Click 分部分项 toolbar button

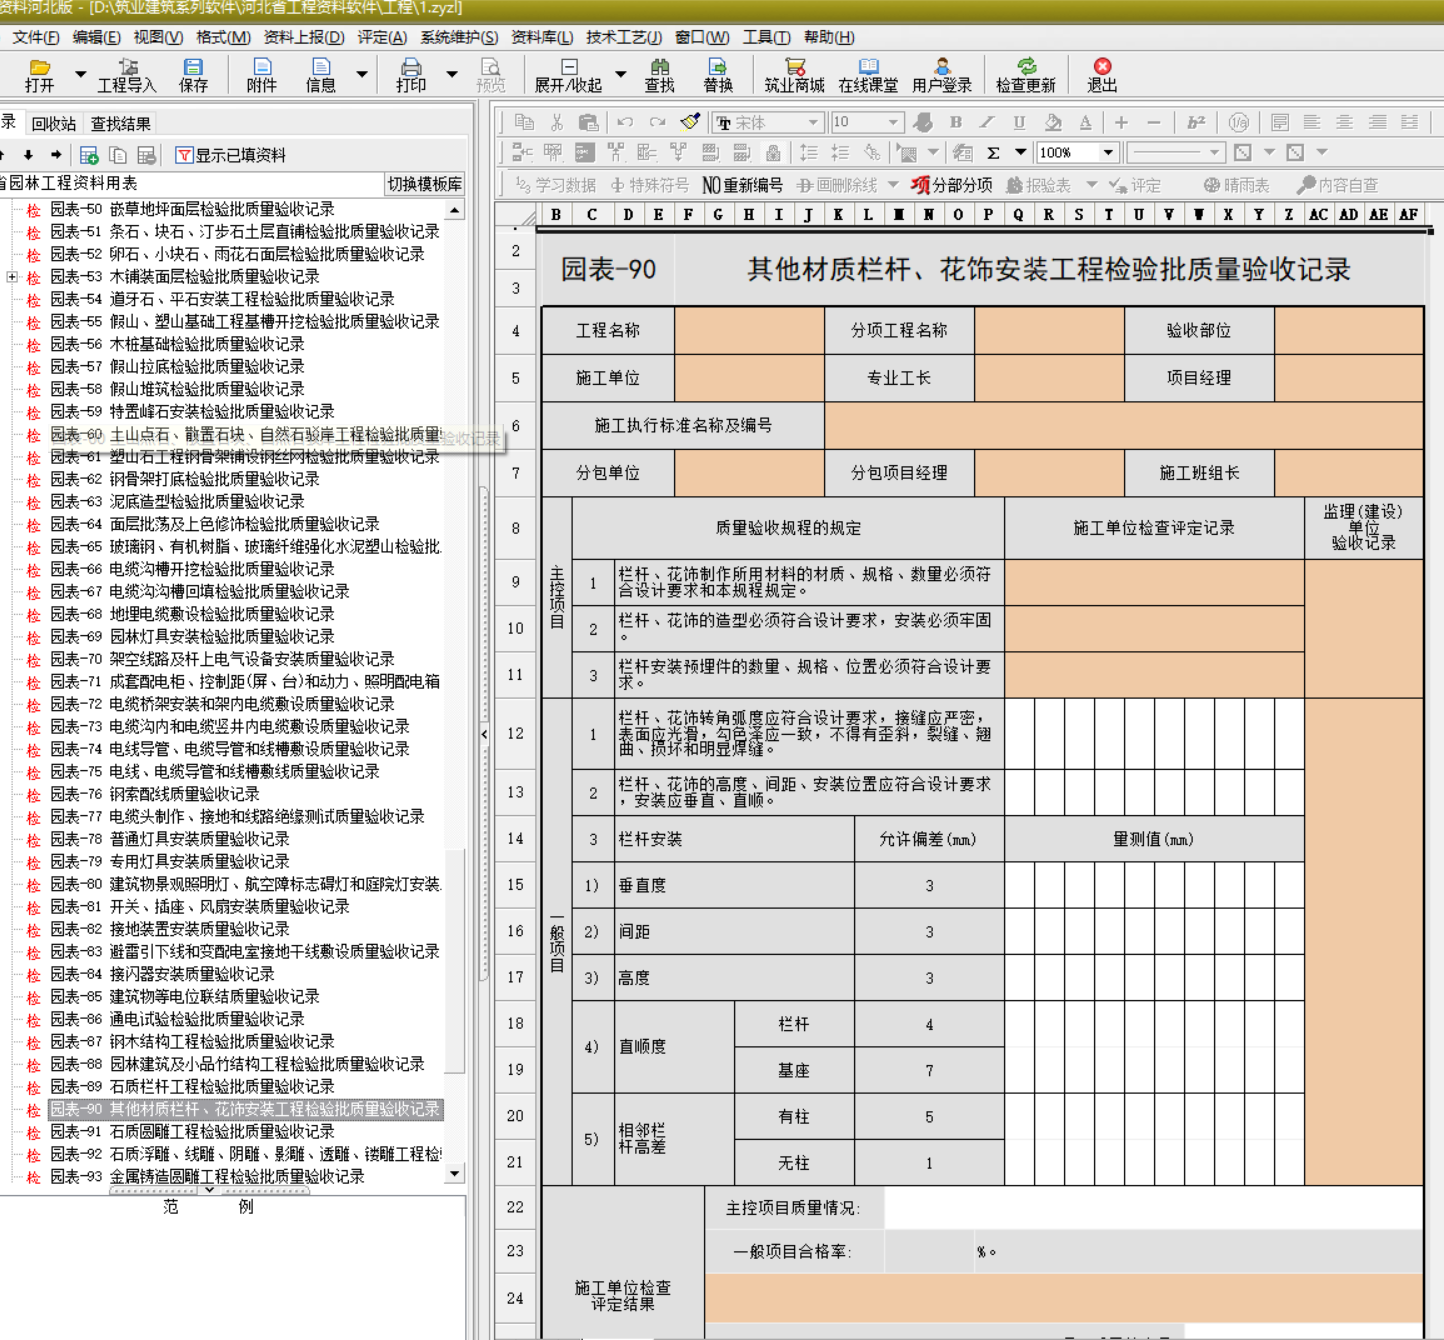(952, 185)
